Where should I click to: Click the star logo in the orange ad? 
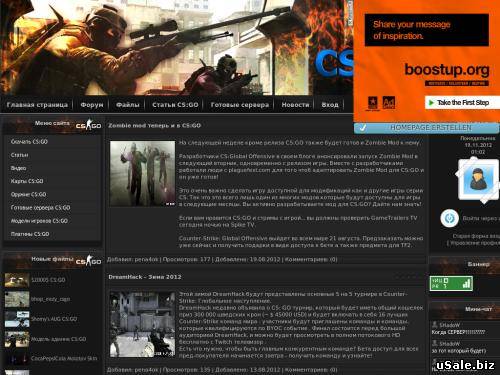[372, 103]
